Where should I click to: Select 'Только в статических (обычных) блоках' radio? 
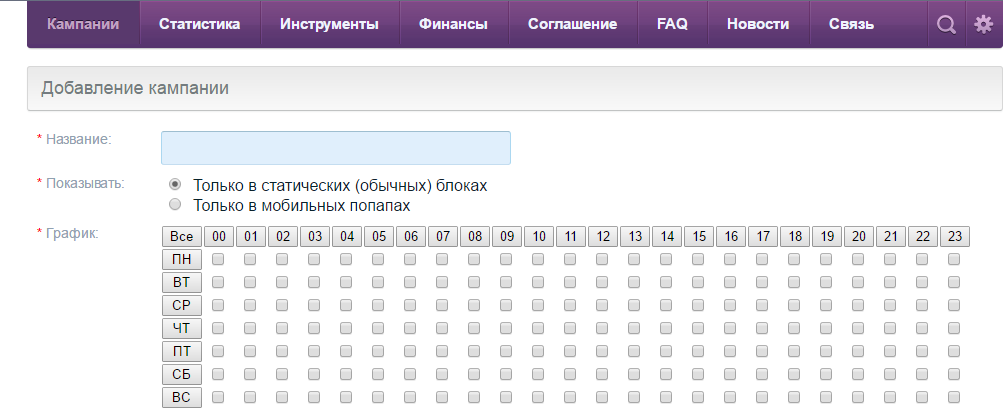[x=175, y=184]
